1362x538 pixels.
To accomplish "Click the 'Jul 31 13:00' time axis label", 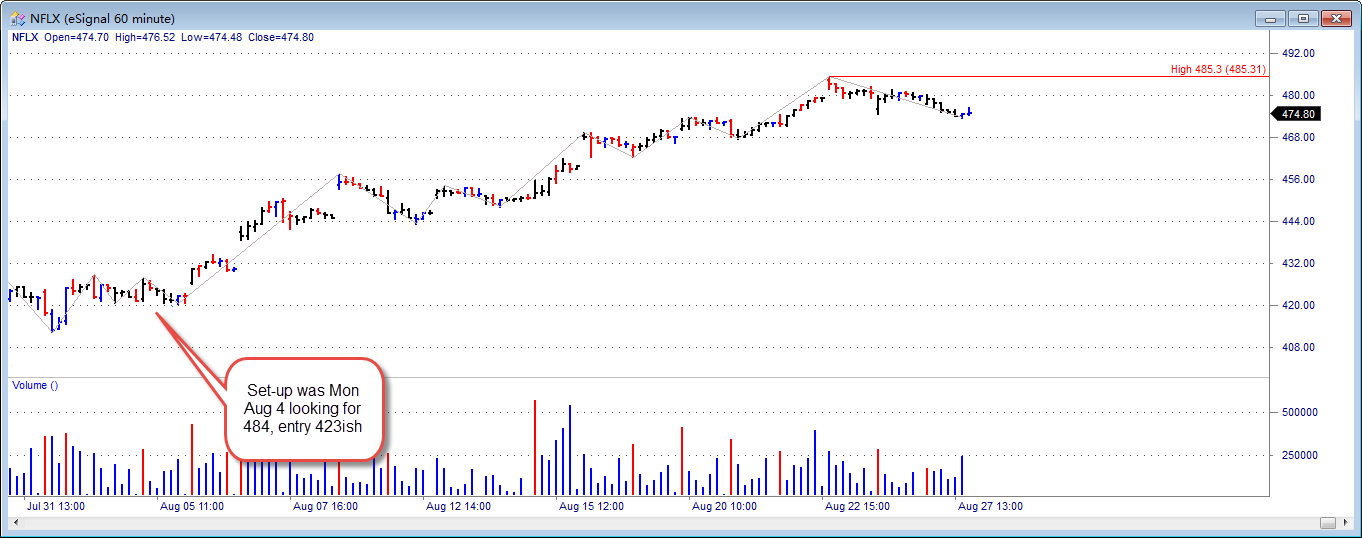I will (x=56, y=506).
